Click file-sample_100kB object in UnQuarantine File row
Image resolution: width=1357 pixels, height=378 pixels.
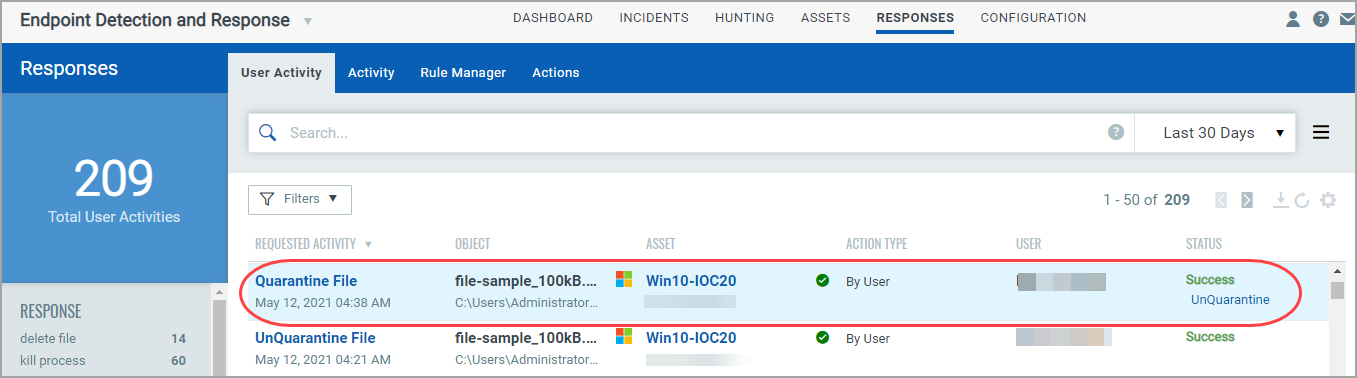point(526,338)
